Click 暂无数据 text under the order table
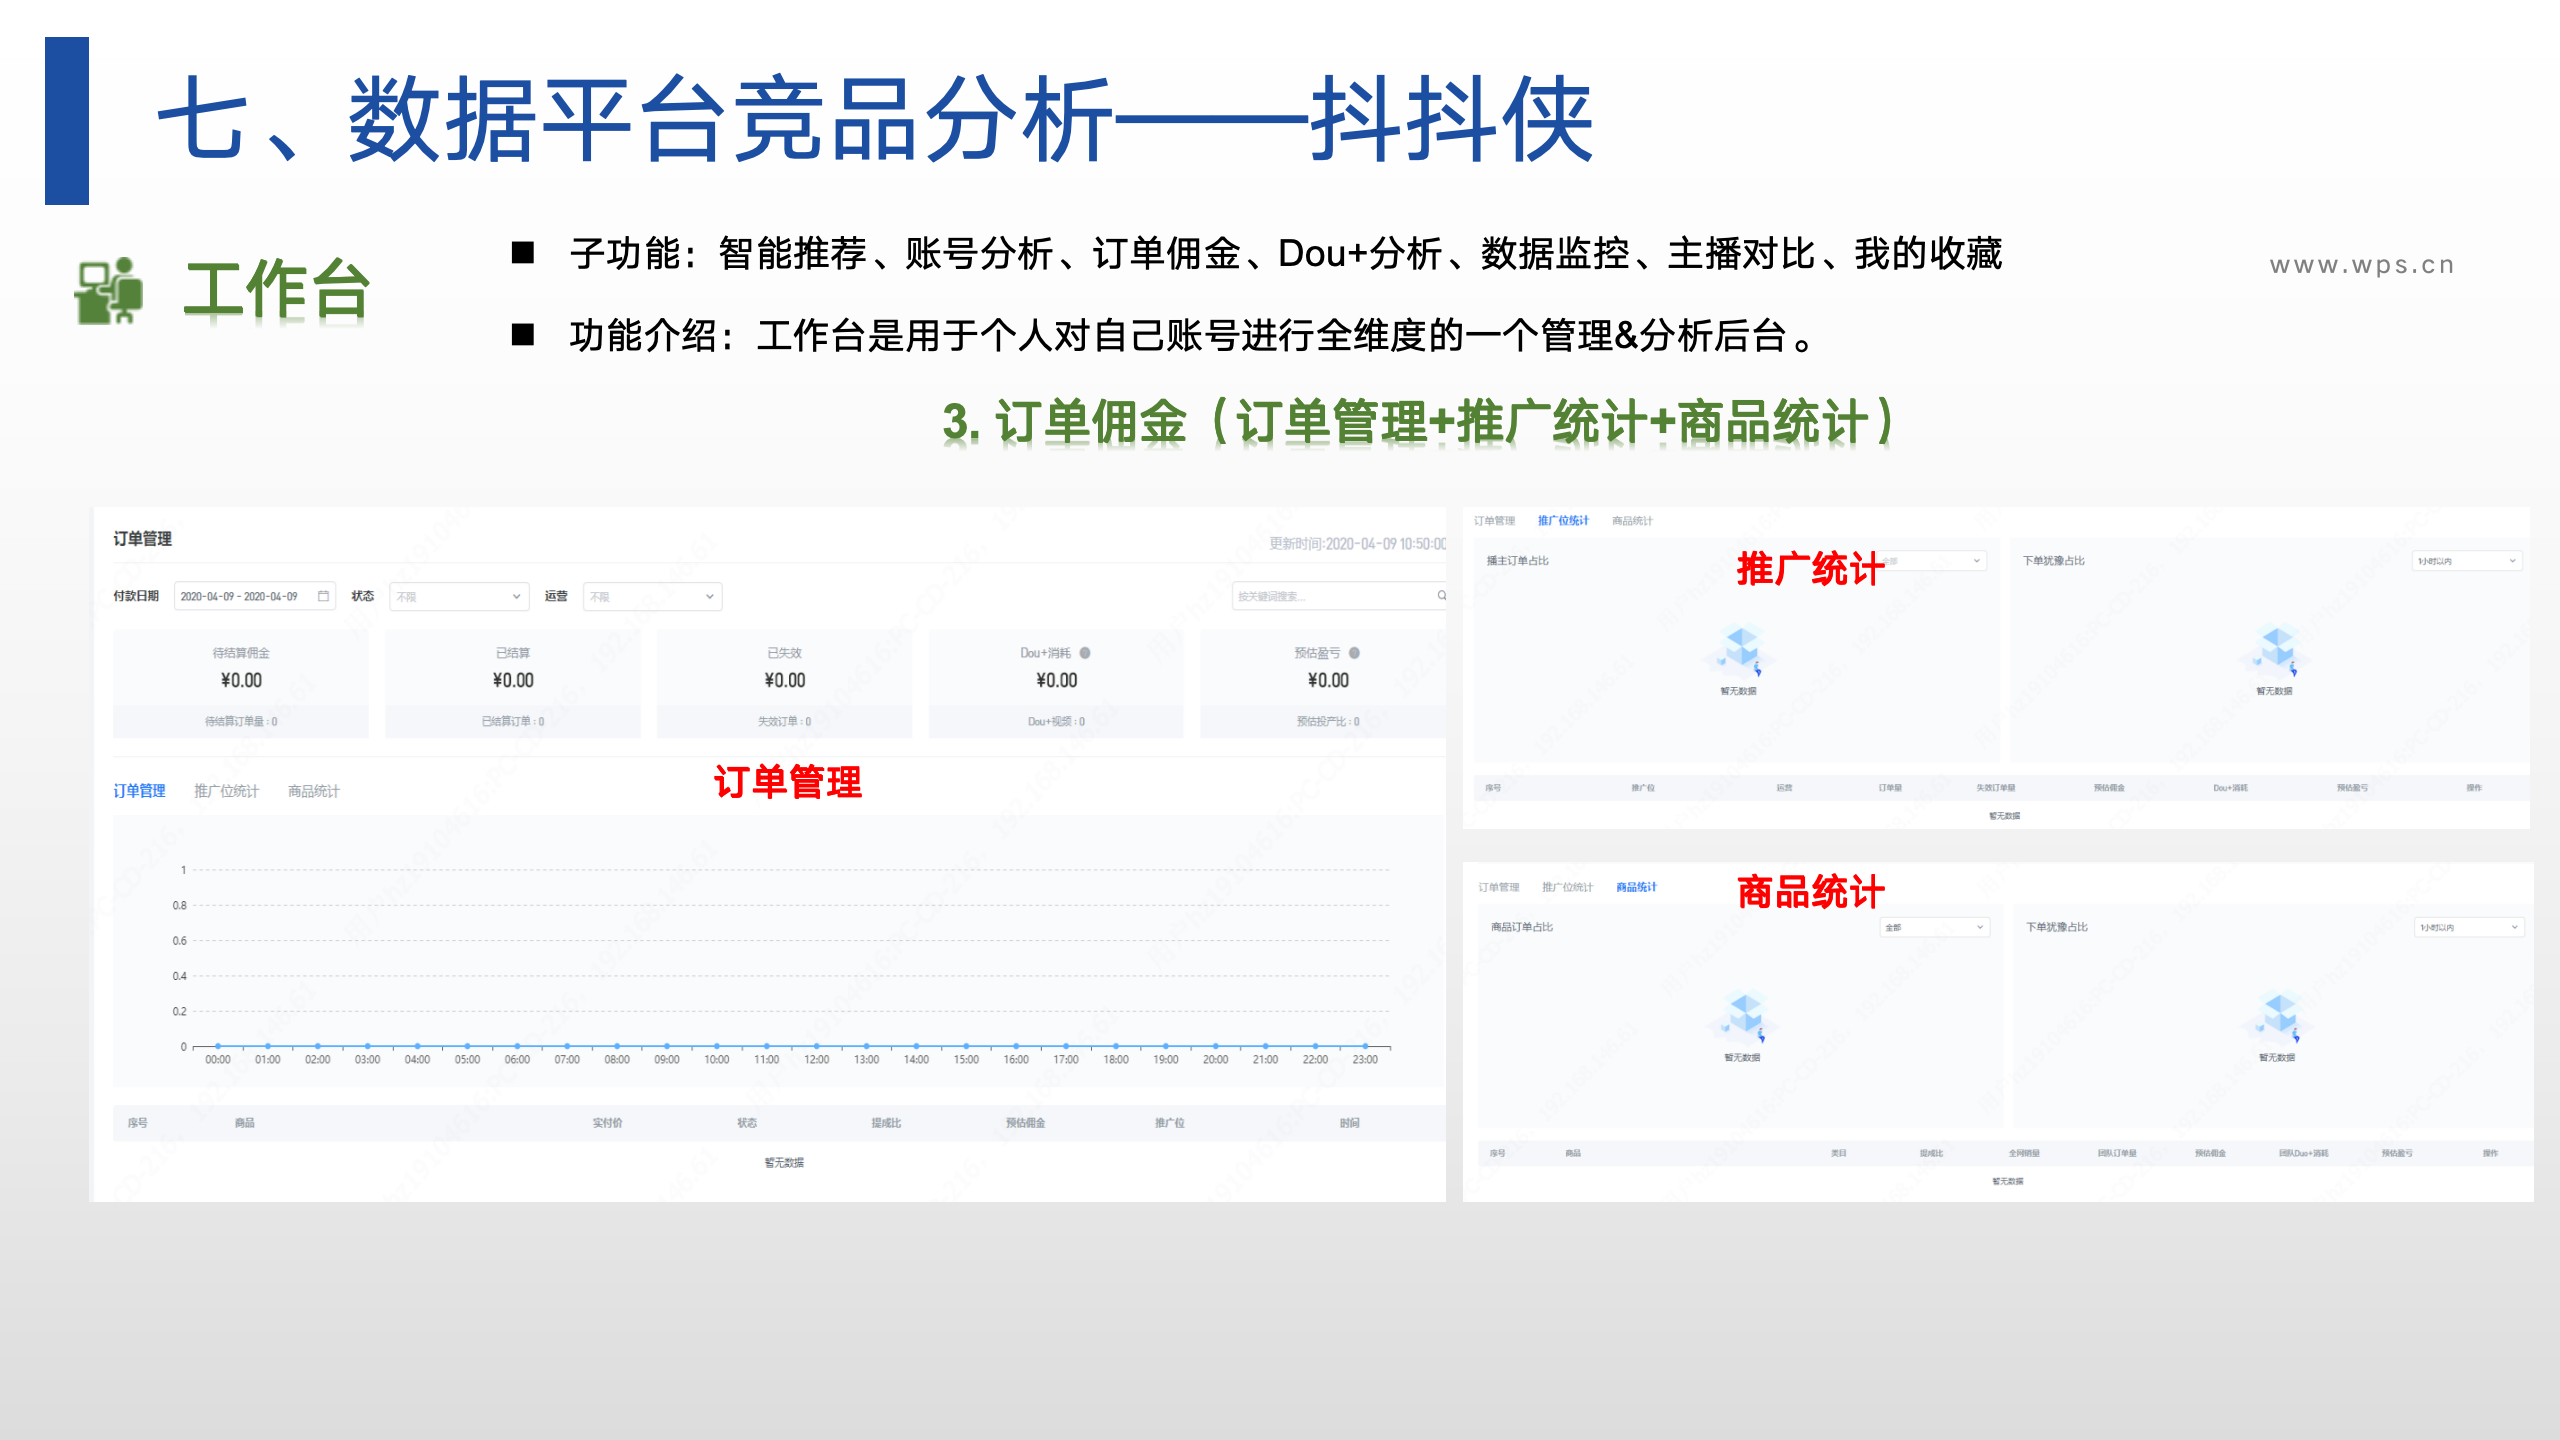Image resolution: width=2560 pixels, height=1440 pixels. pos(784,1162)
